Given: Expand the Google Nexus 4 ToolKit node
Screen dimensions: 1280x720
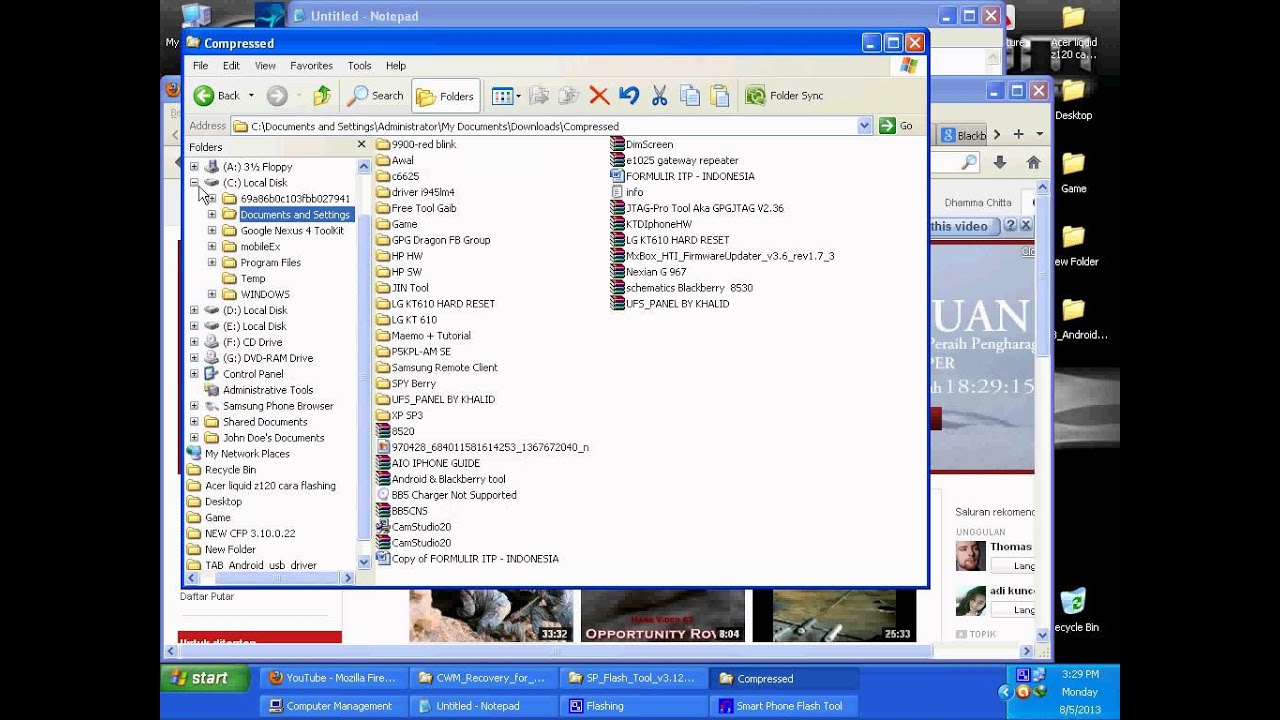Looking at the screenshot, I should pos(212,231).
